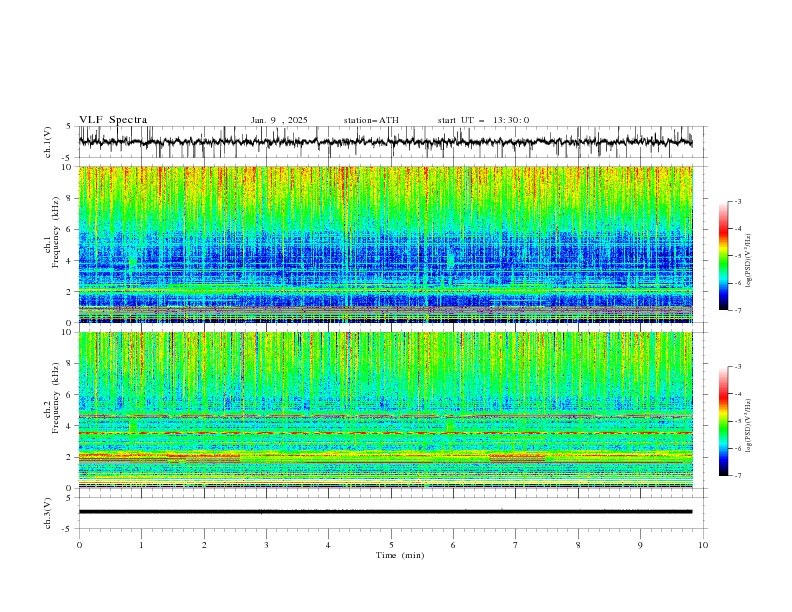Click the ch.2 "Frequency (kHz)" axis label
Image resolution: width=792 pixels, height=612 pixels.
(56, 398)
